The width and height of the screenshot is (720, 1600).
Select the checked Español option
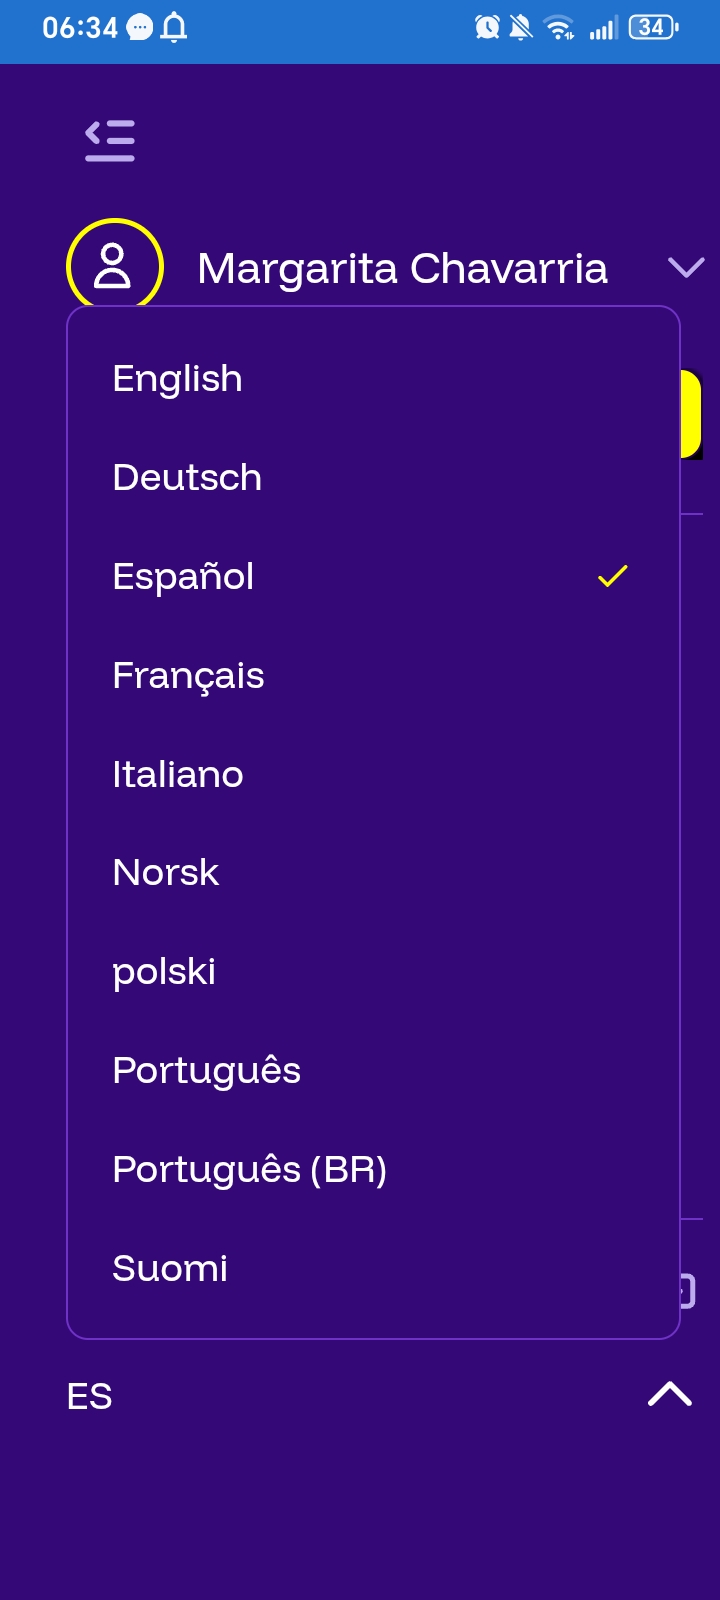[184, 577]
